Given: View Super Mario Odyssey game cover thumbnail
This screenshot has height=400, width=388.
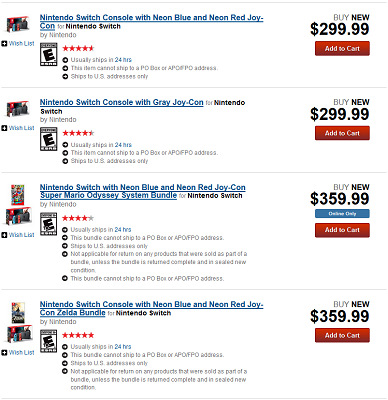Looking at the screenshot, I should [x=18, y=195].
